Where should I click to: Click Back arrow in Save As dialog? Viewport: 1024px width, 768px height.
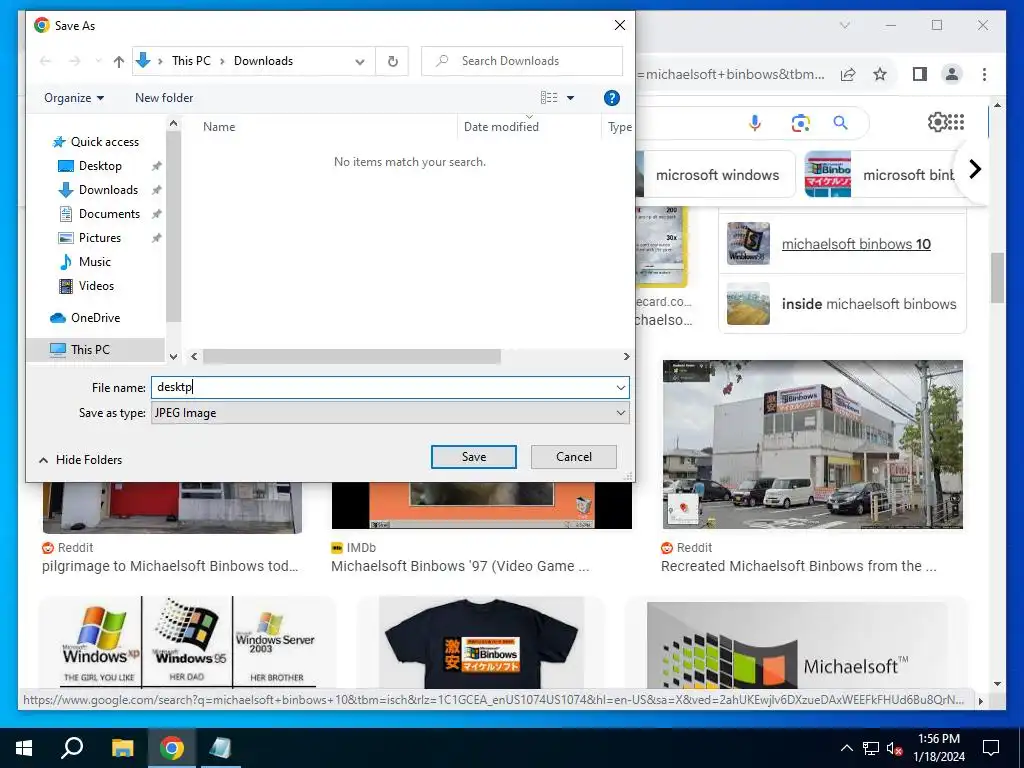point(46,61)
